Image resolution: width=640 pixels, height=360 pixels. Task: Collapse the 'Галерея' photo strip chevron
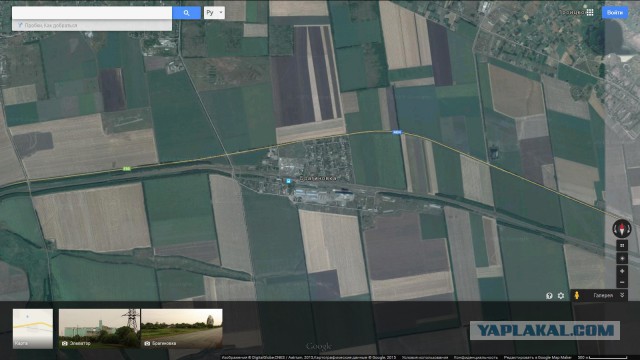click(x=622, y=295)
